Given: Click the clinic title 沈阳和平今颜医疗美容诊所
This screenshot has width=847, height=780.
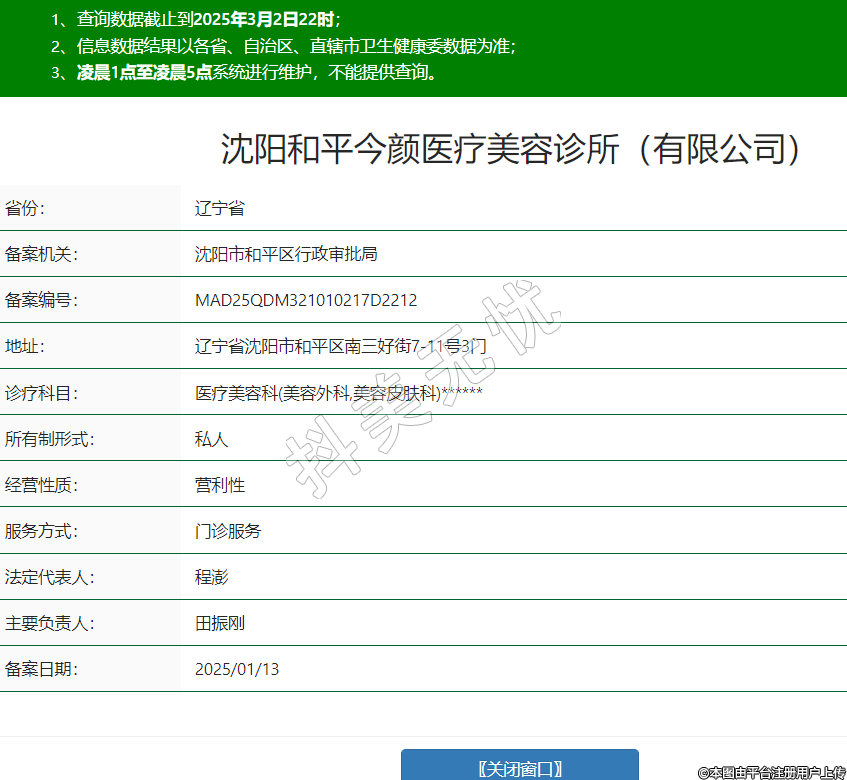Looking at the screenshot, I should (x=511, y=149).
